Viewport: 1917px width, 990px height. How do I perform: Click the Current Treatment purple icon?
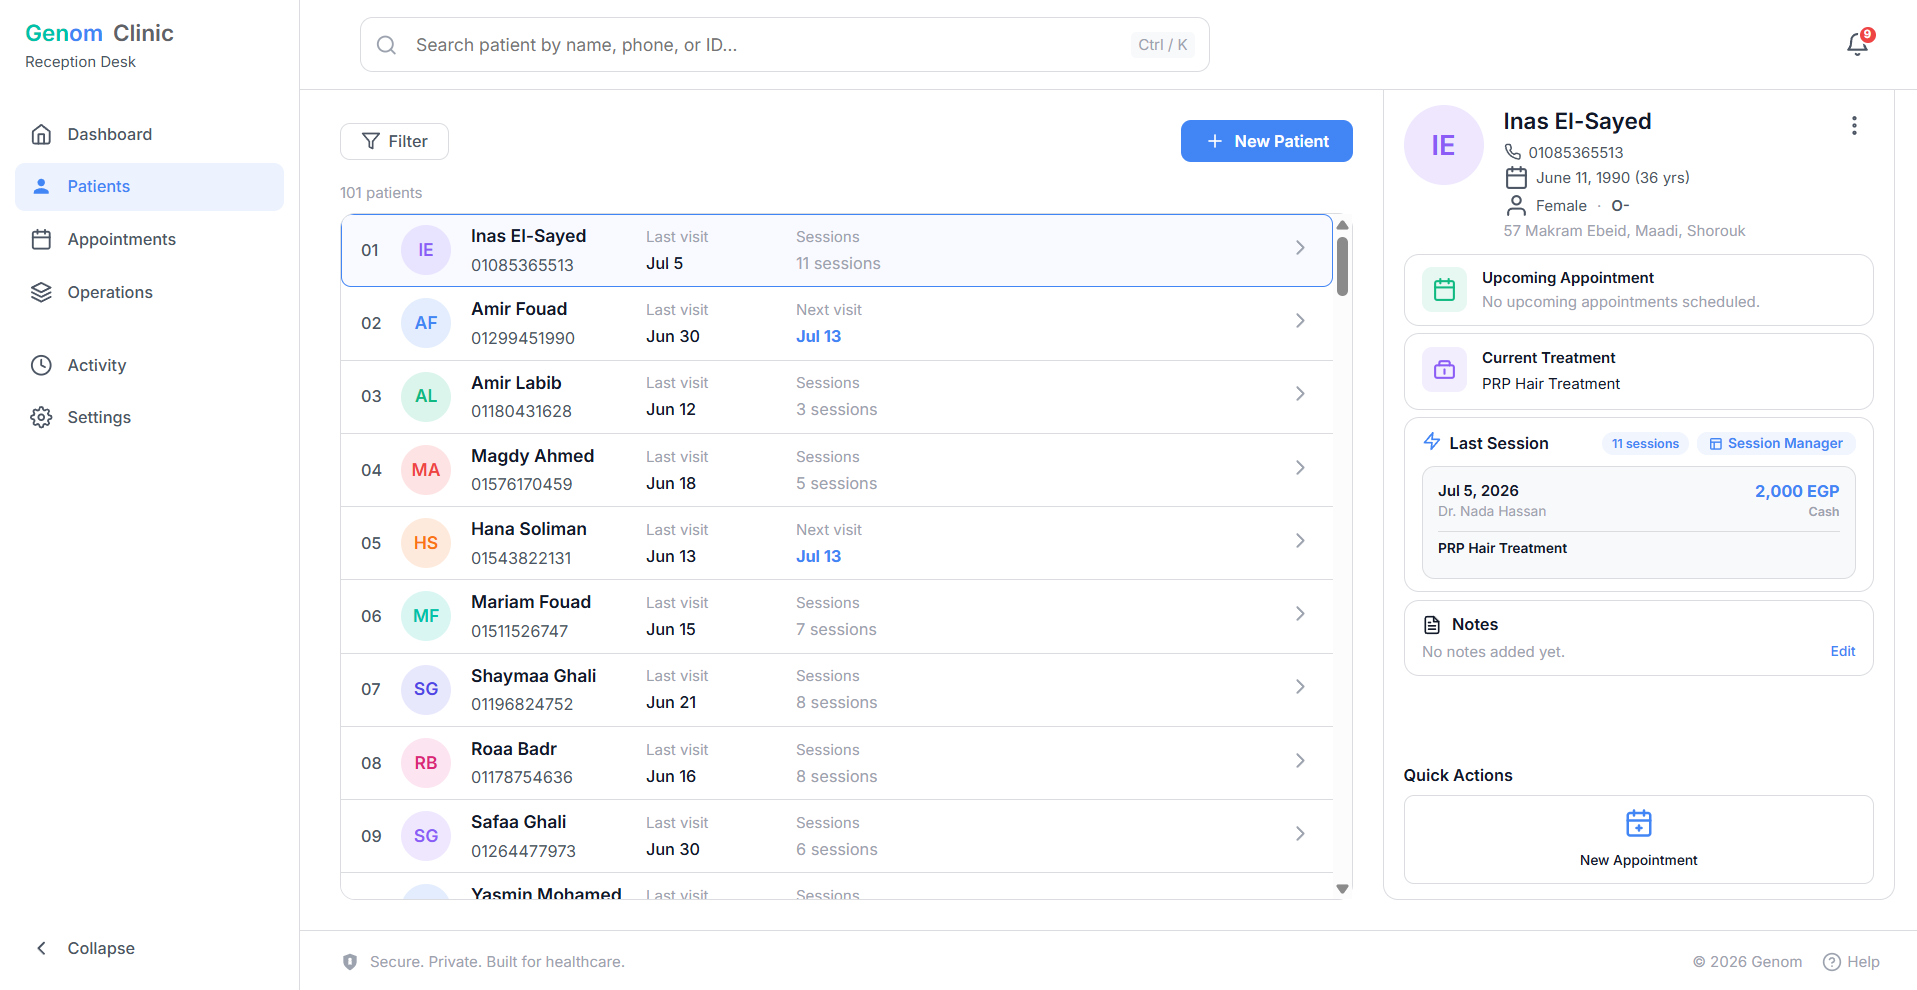[1444, 370]
